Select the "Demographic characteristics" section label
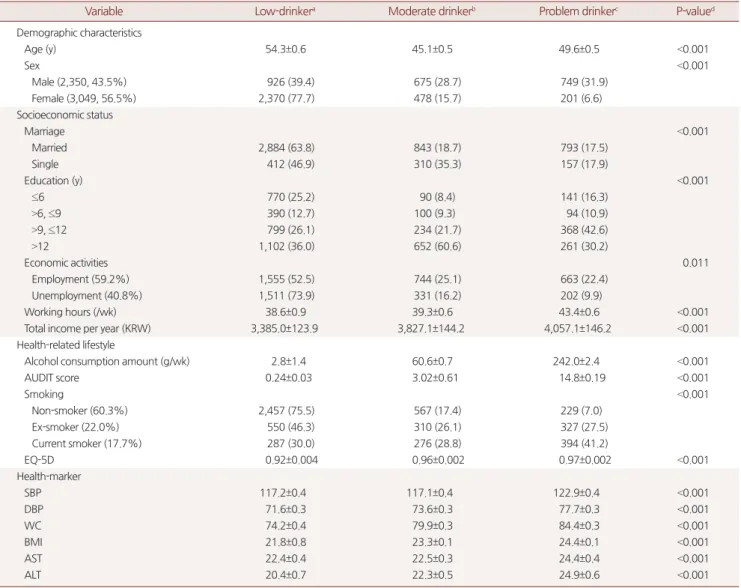This screenshot has width=741, height=588. 79,33
